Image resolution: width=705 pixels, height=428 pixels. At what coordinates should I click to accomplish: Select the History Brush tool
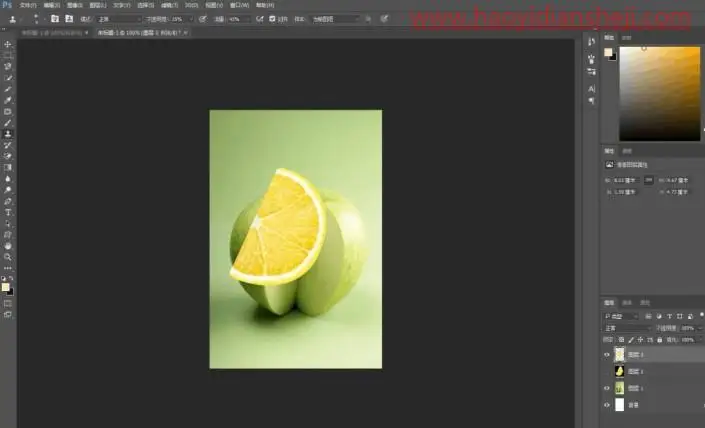(x=8, y=145)
